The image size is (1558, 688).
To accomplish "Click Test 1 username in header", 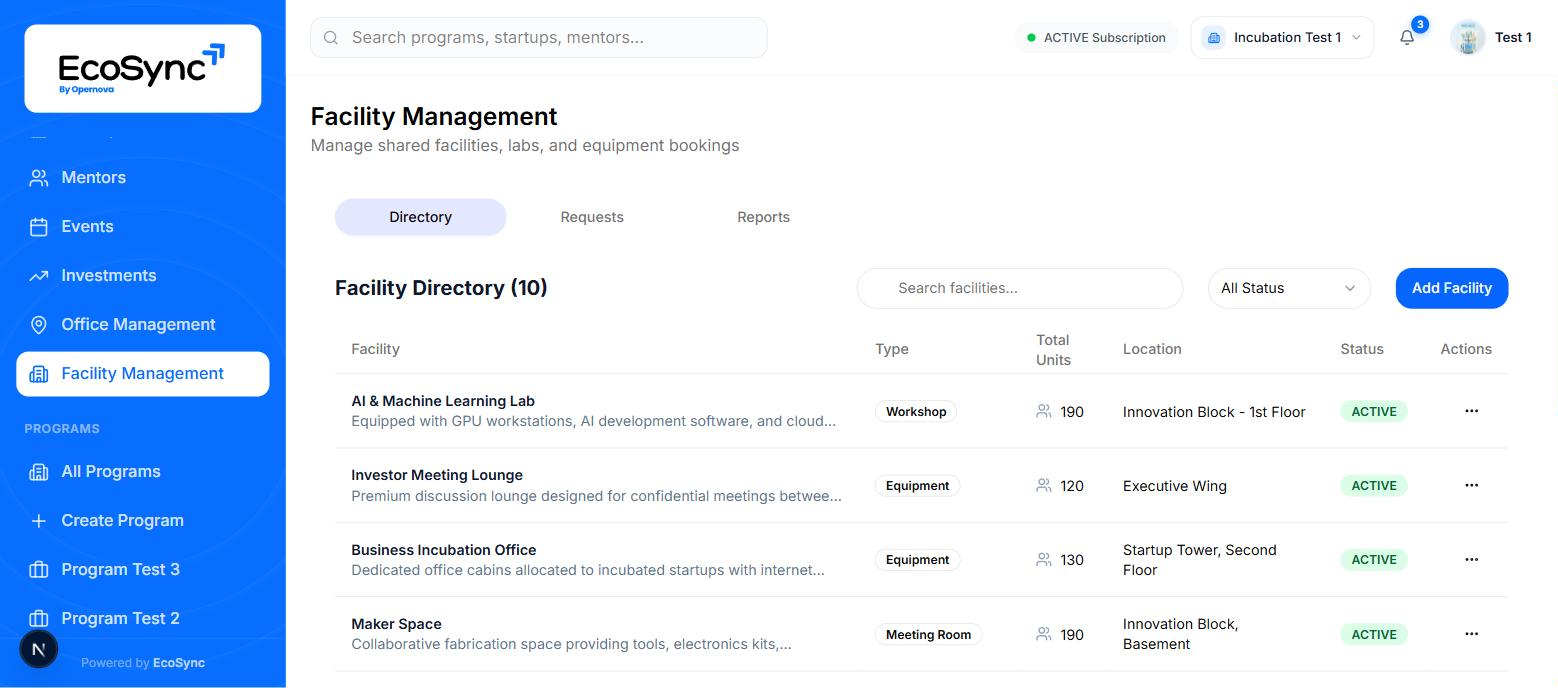I will (1513, 38).
